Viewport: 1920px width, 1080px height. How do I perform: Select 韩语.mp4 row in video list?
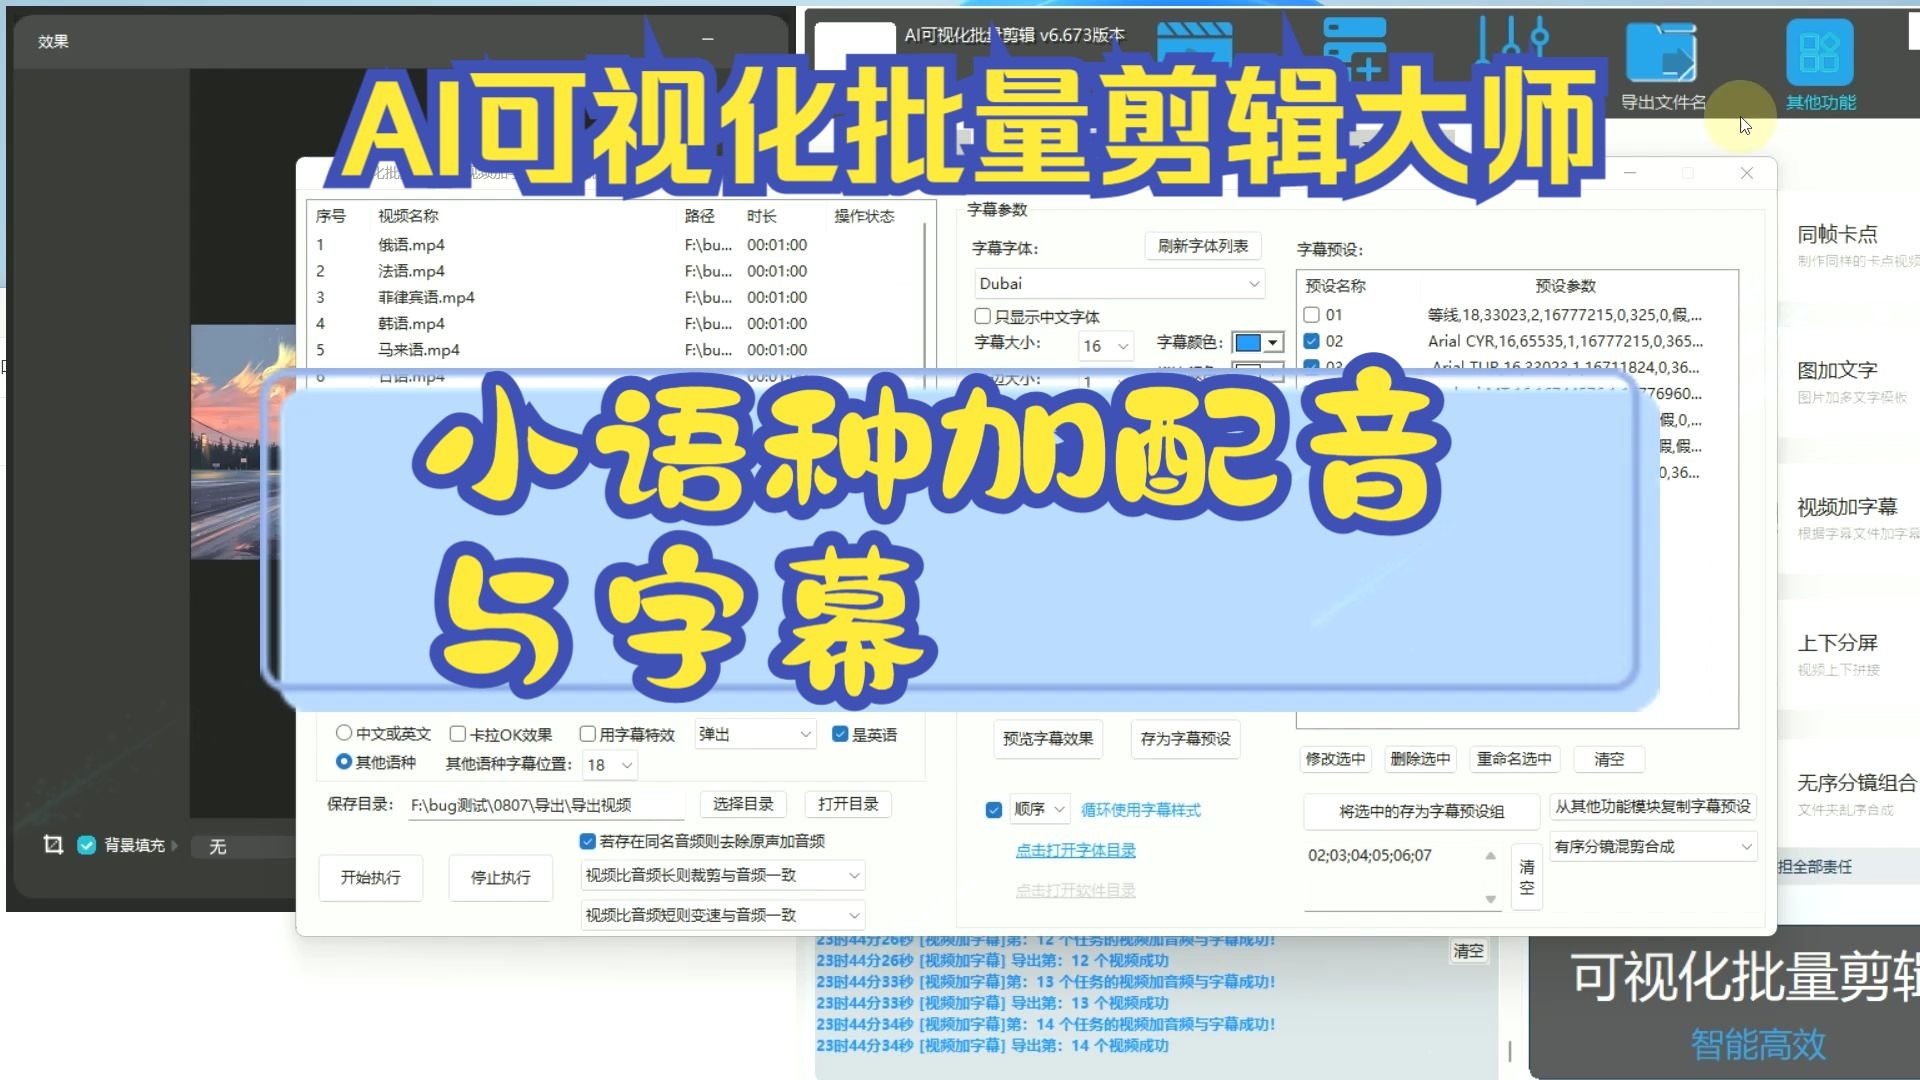click(x=615, y=323)
